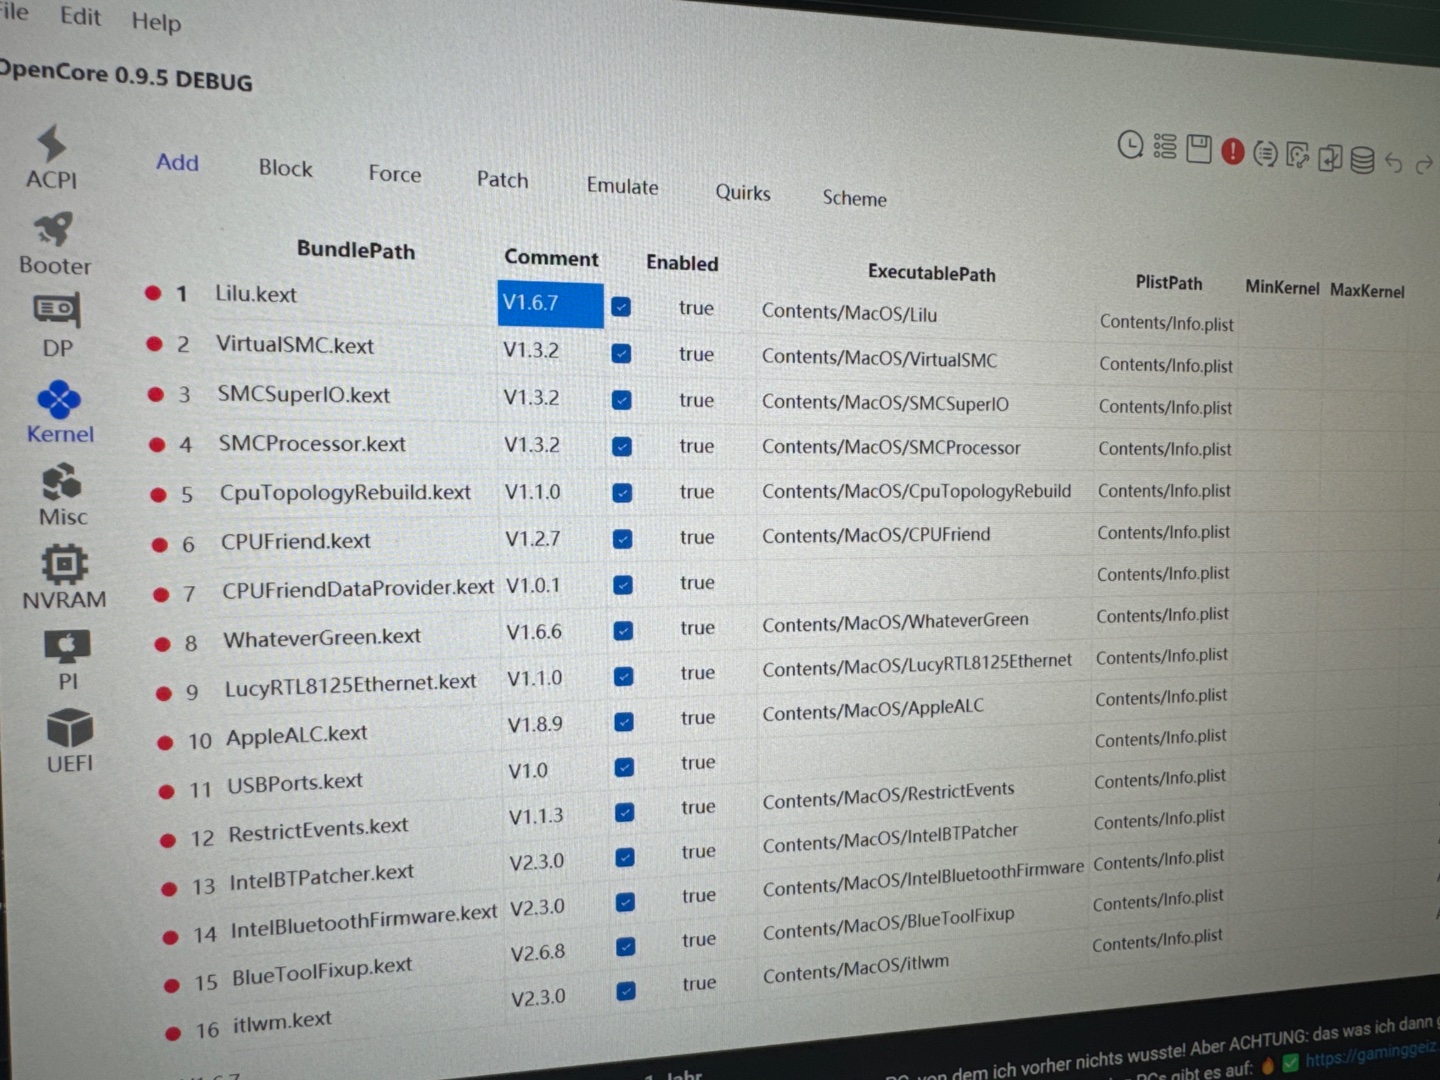The image size is (1440, 1080).
Task: Uncheck the AppleALC.kext checkbox
Action: [623, 721]
